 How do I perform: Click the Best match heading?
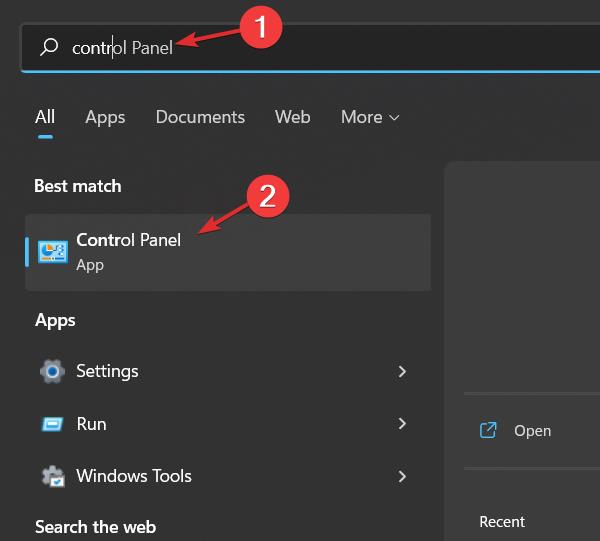pyautogui.click(x=78, y=186)
